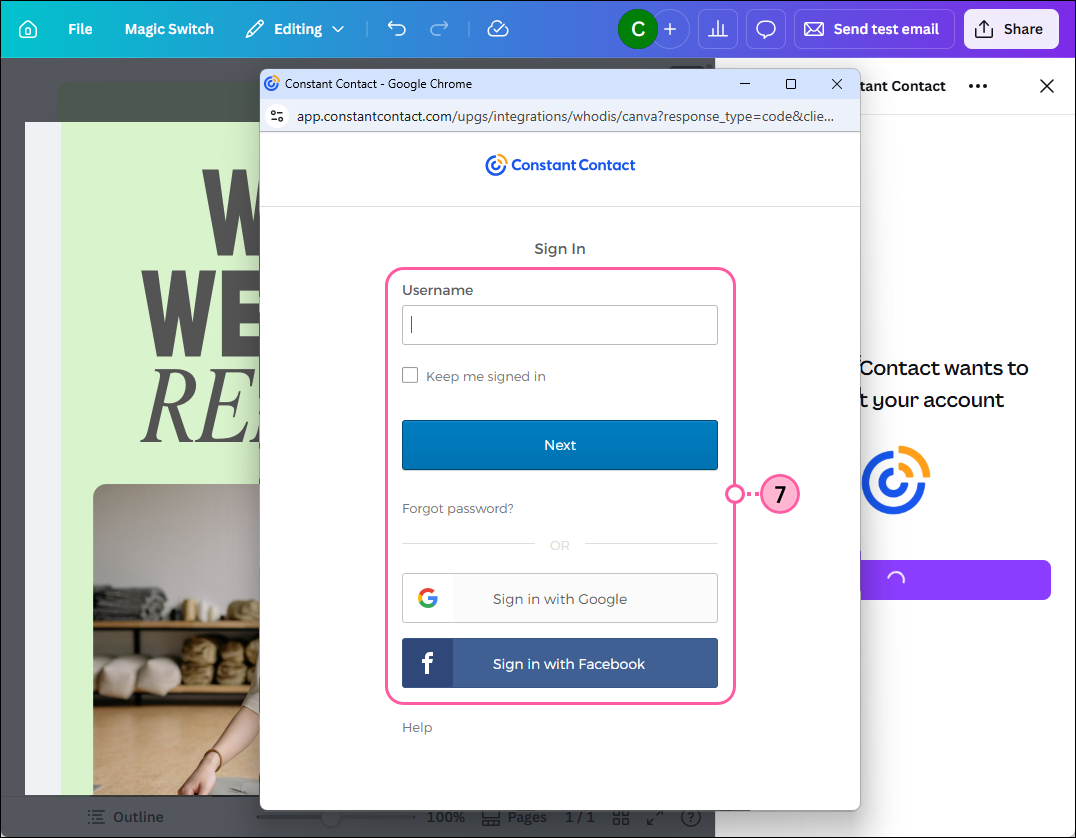Open the Outline panel in Canva
The image size is (1076, 838).
point(126,817)
